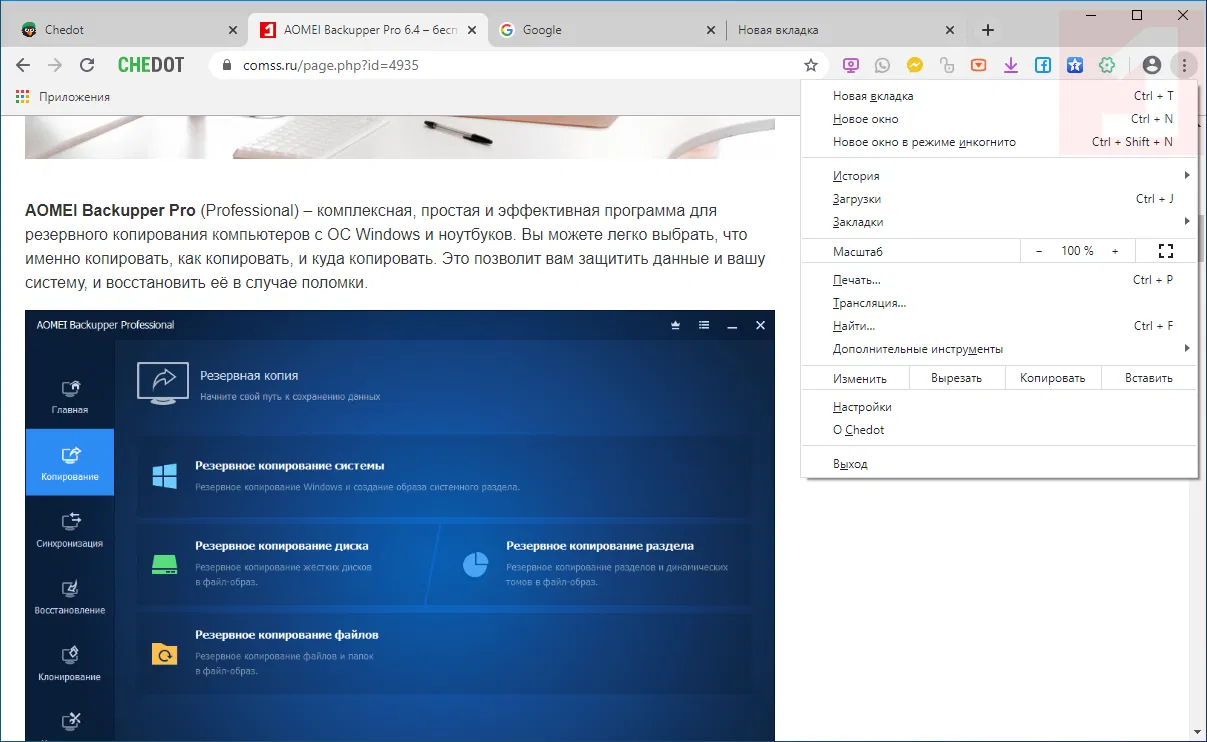Click the Windows logo system backup icon
Image resolution: width=1207 pixels, height=742 pixels.
pyautogui.click(x=165, y=475)
